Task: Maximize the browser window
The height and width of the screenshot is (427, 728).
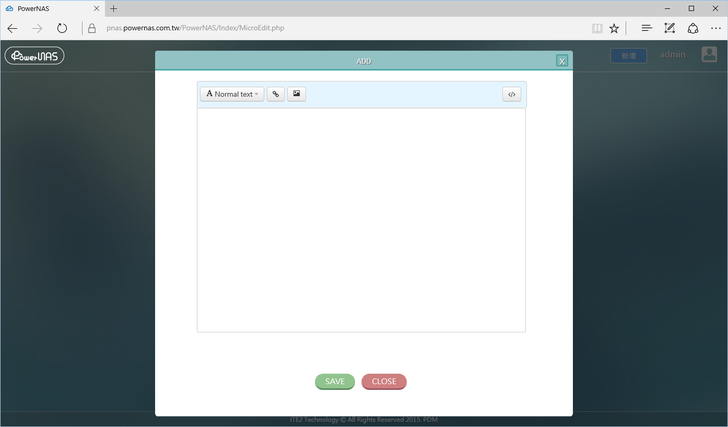Action: pyautogui.click(x=691, y=8)
